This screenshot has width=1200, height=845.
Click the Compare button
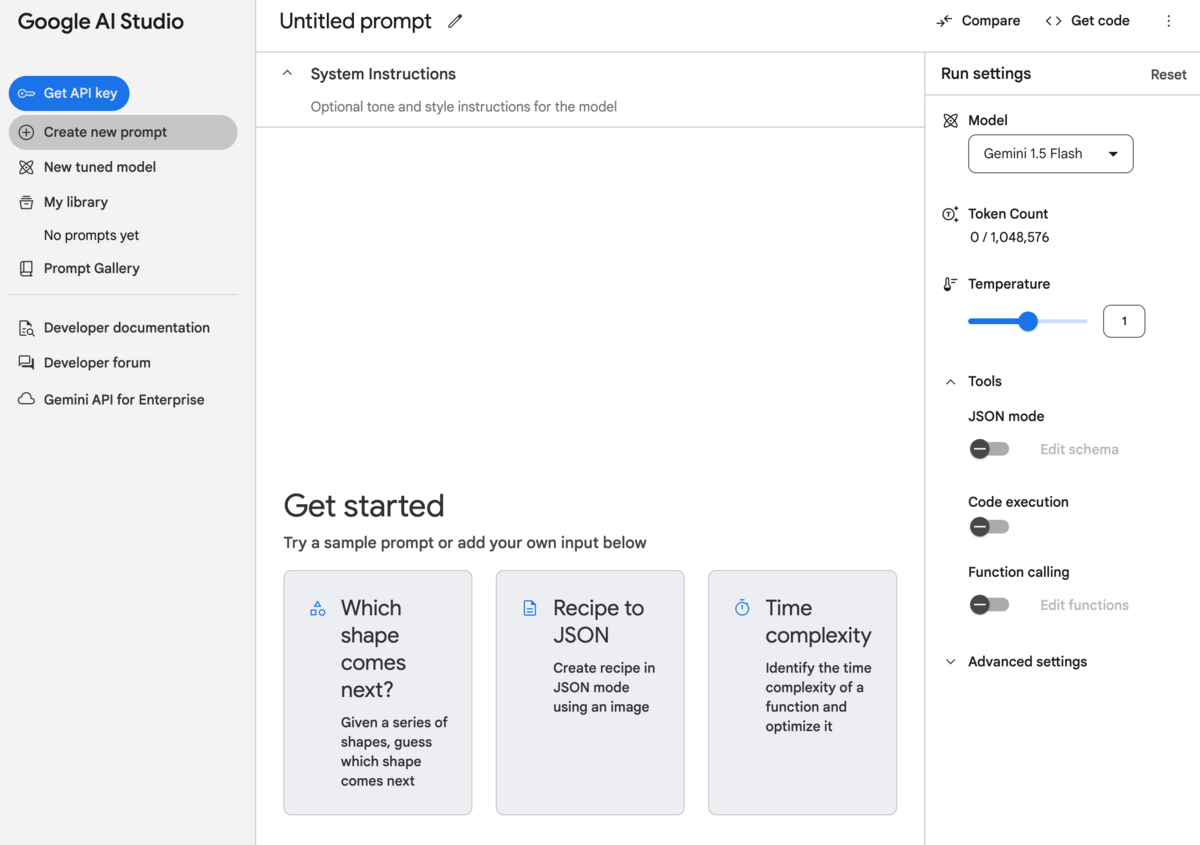click(x=978, y=21)
